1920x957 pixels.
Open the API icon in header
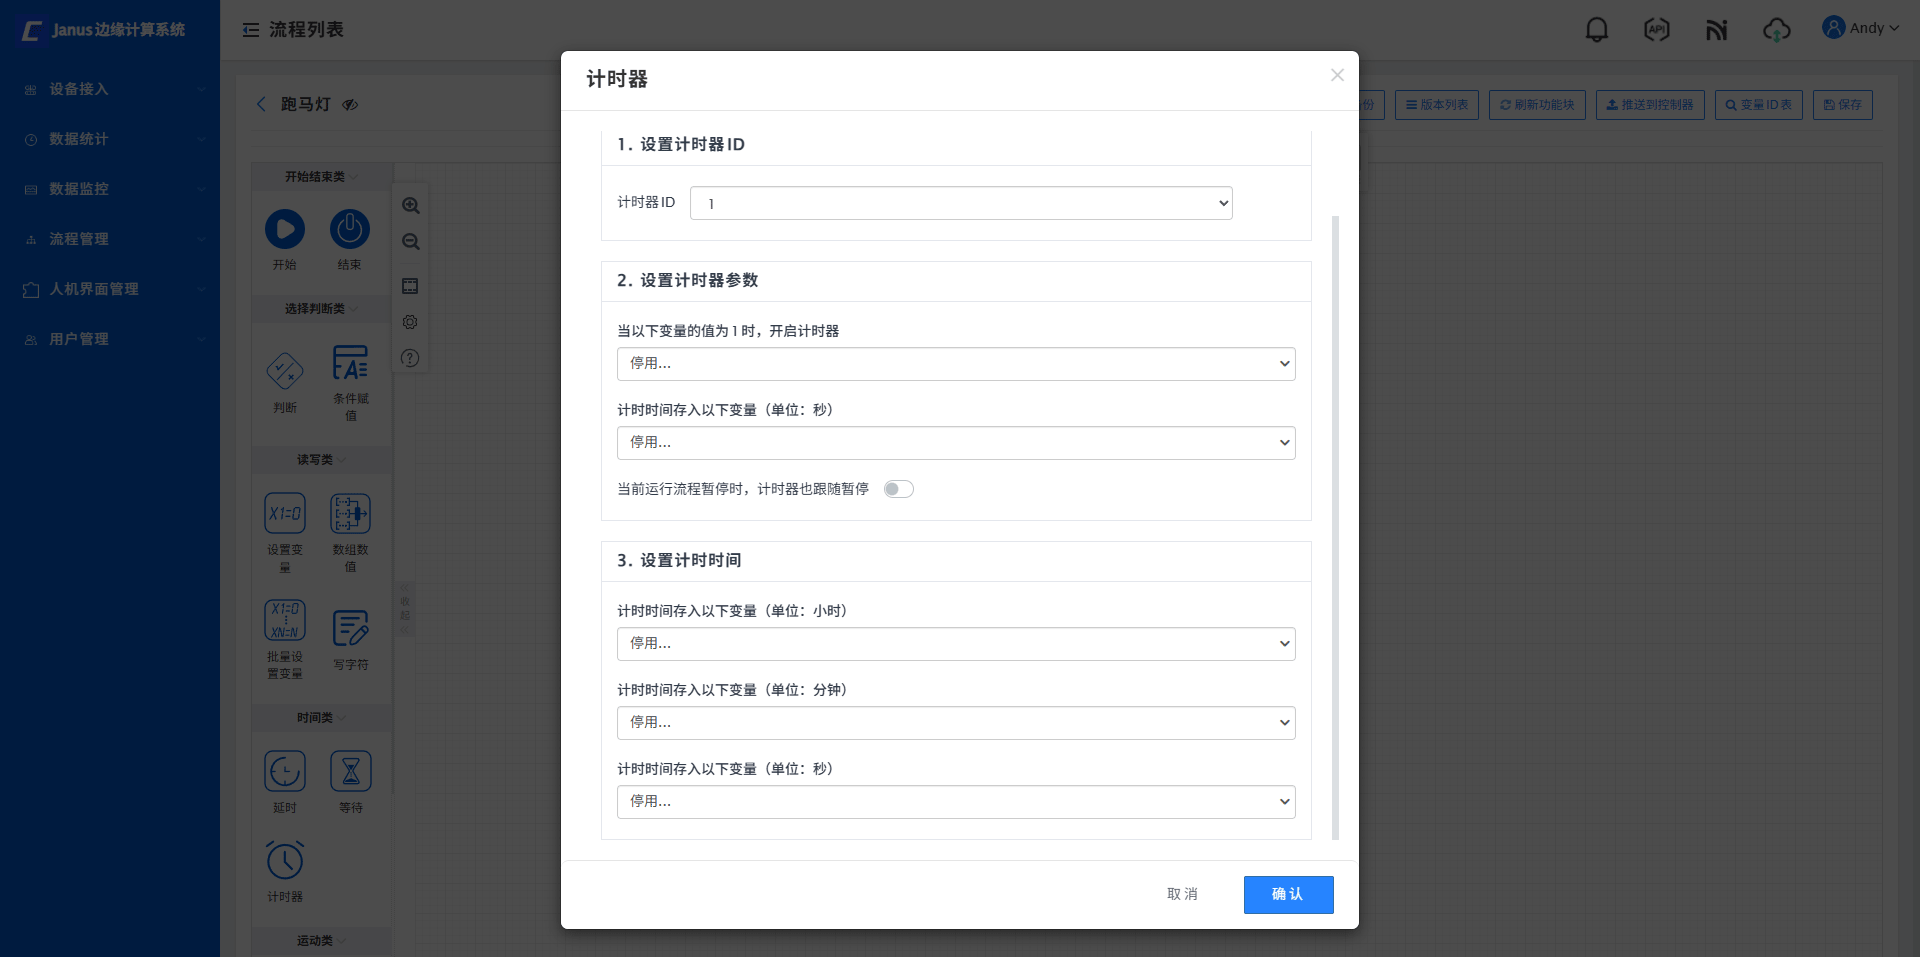click(x=1657, y=30)
